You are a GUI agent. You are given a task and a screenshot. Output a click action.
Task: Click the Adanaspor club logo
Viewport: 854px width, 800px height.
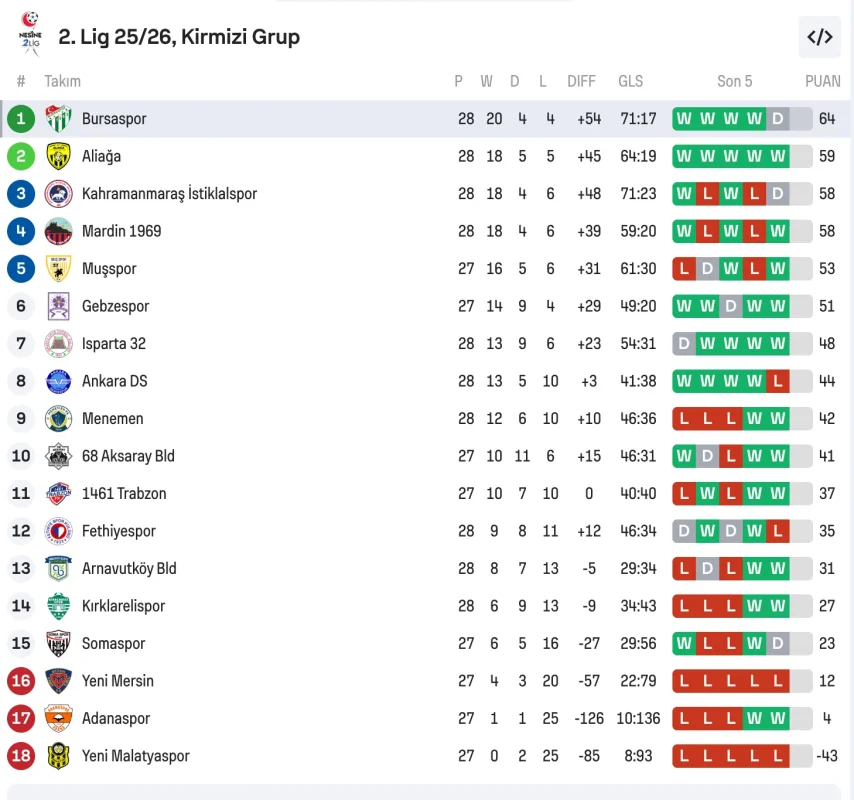[x=58, y=719]
